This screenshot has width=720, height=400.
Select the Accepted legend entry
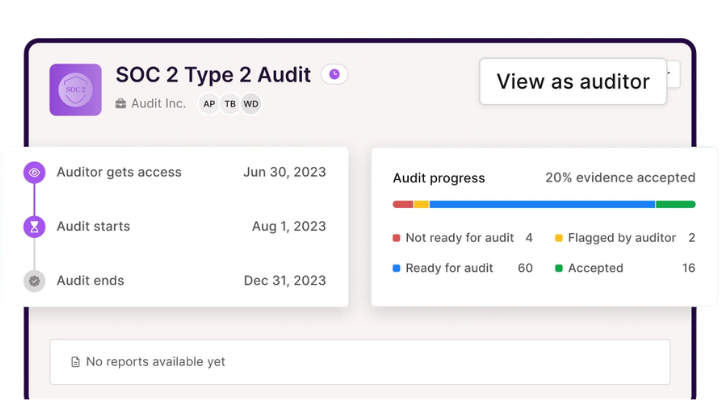[x=595, y=268]
